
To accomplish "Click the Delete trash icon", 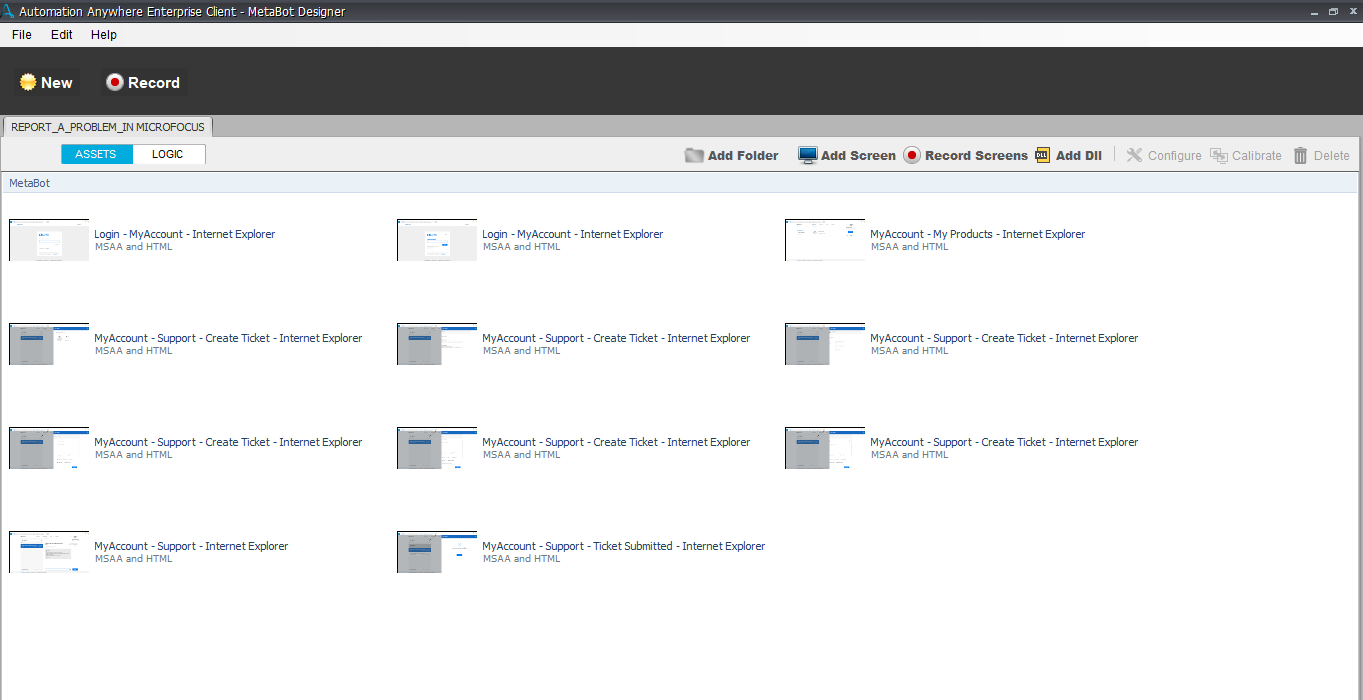I will pos(1300,155).
